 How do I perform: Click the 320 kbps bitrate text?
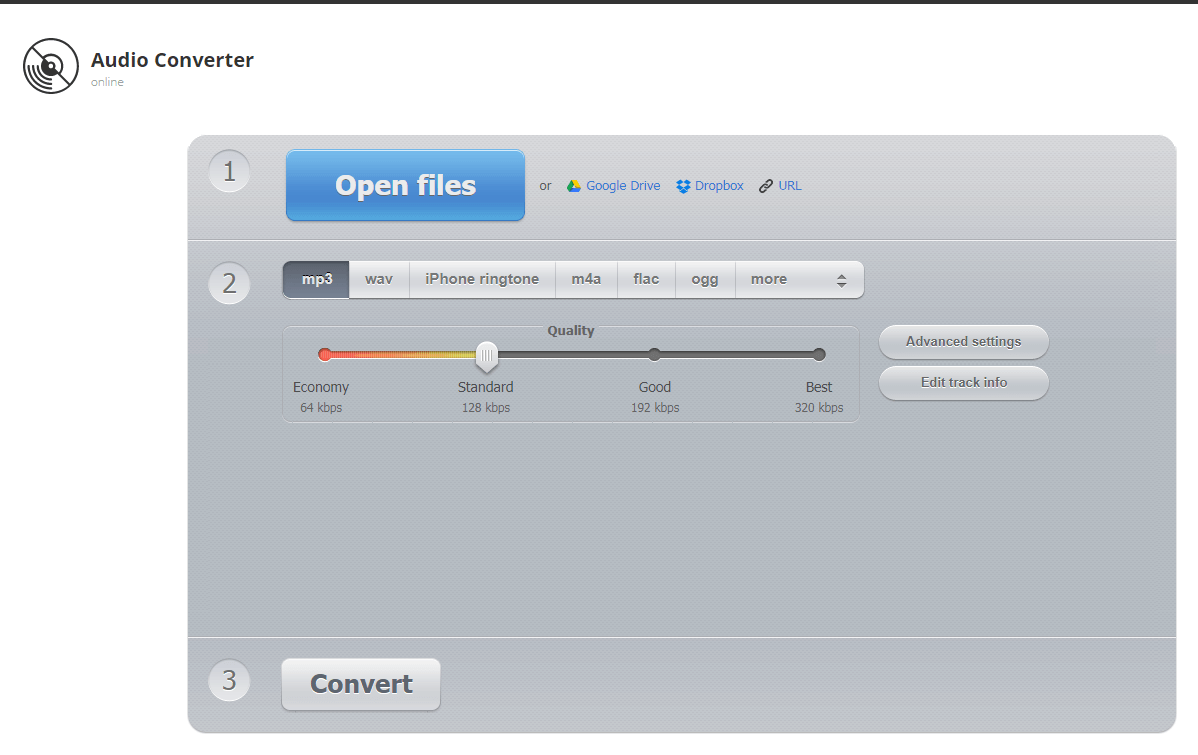[819, 408]
